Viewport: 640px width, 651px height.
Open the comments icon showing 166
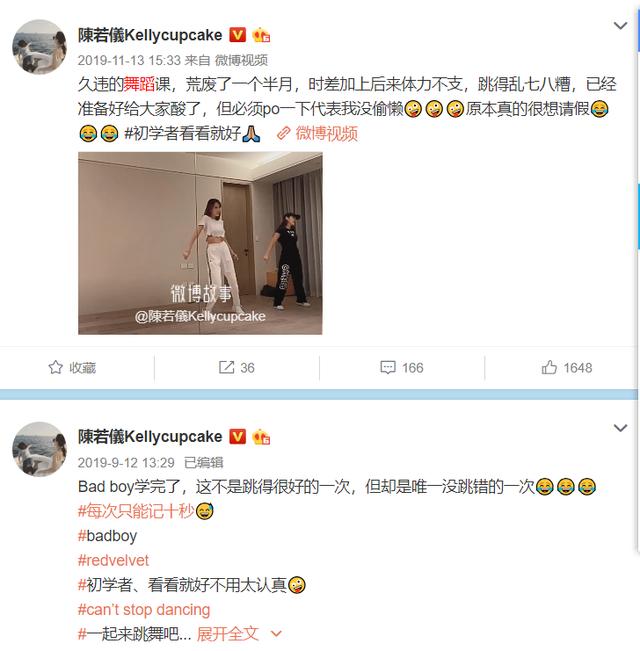[x=388, y=367]
